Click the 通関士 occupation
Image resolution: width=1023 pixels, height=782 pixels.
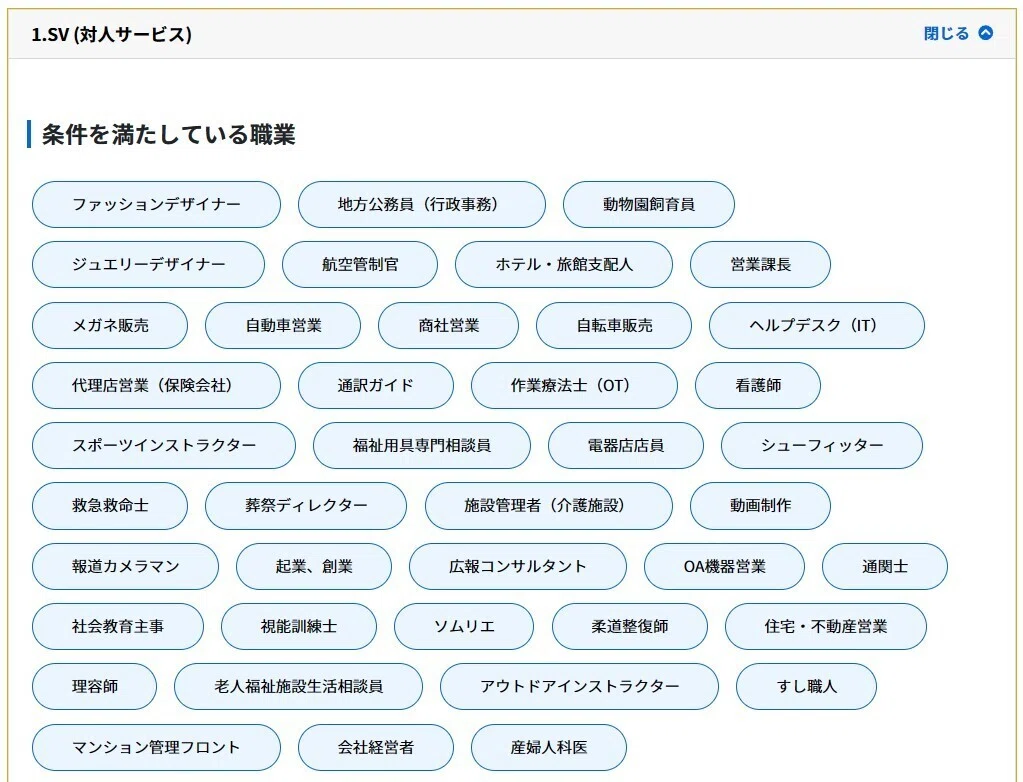pyautogui.click(x=885, y=566)
